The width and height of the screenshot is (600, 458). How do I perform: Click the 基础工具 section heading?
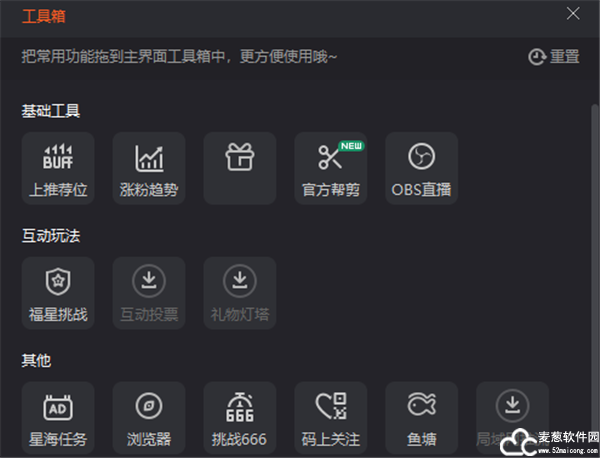[51, 111]
